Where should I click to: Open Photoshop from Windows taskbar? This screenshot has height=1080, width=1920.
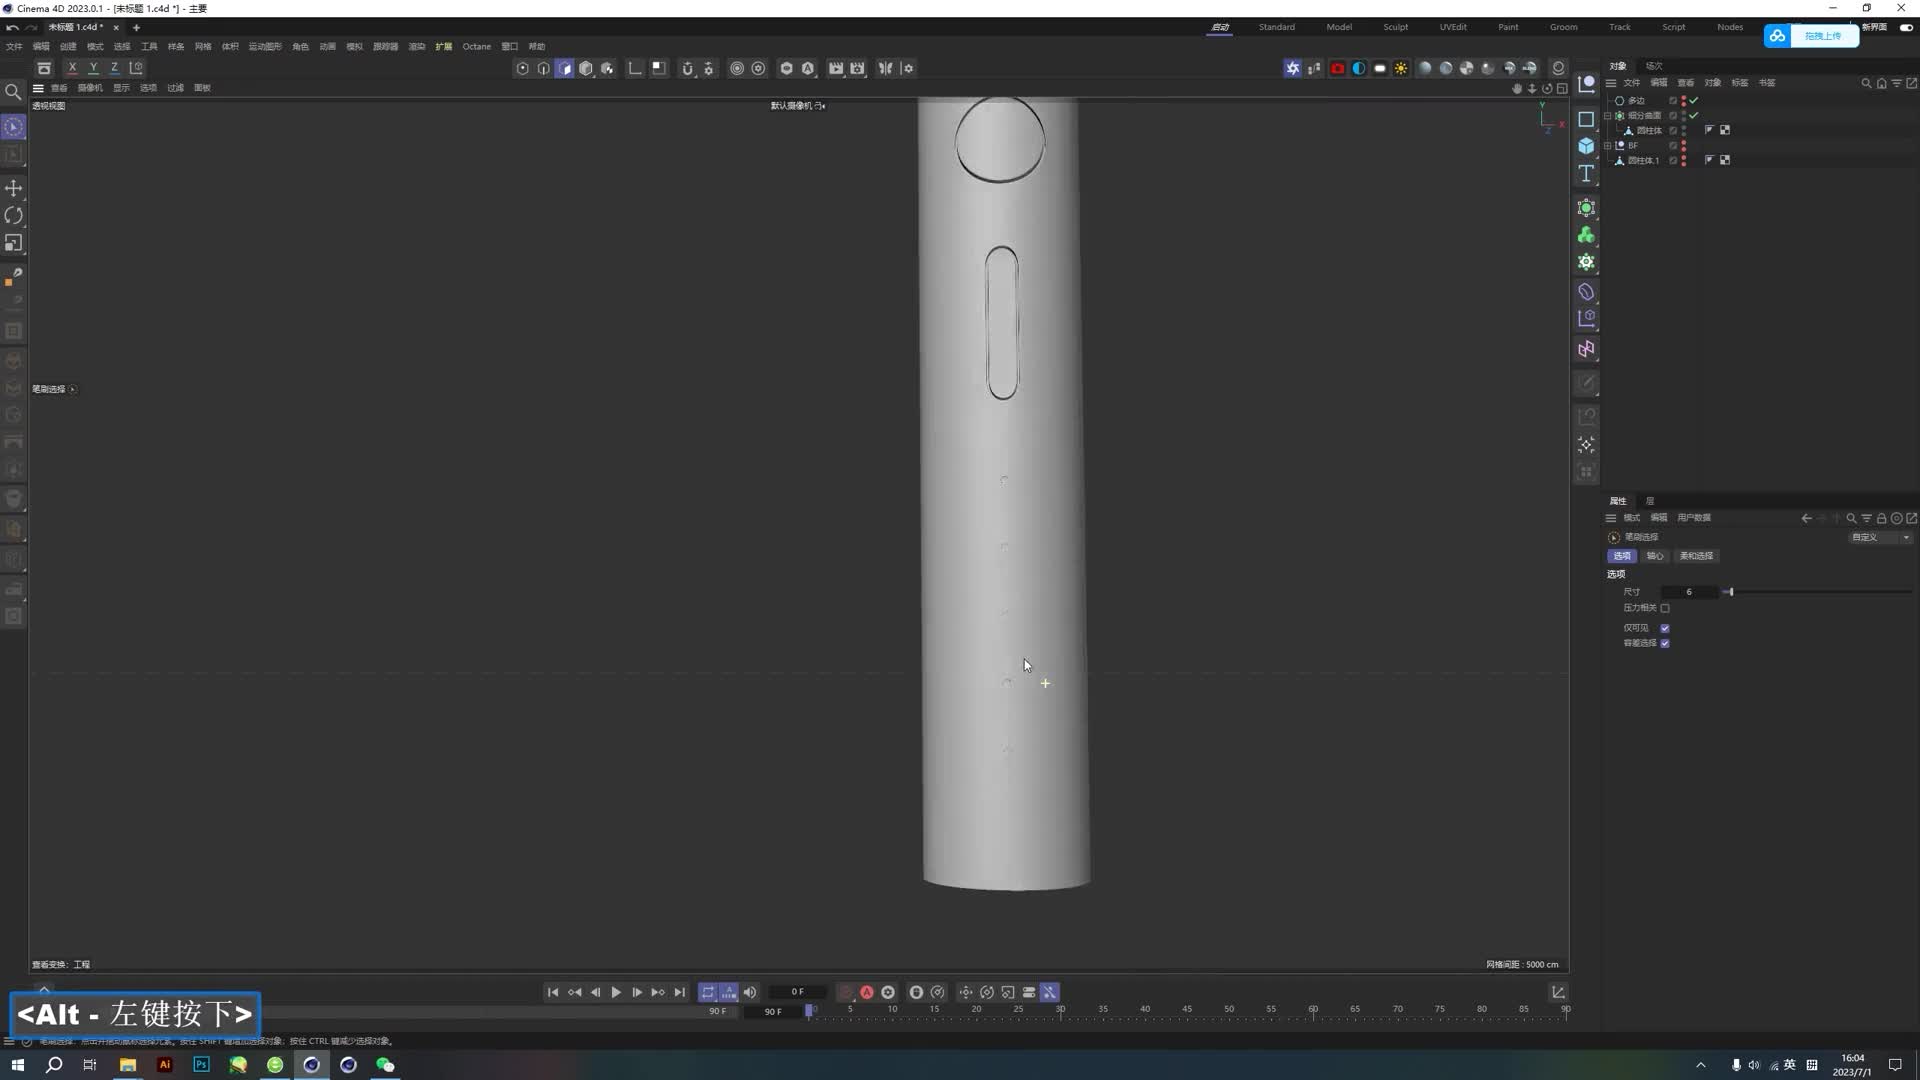click(x=201, y=1065)
